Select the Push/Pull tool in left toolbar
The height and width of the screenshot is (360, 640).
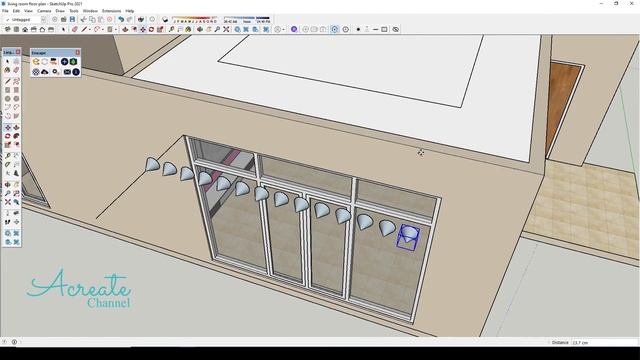pyautogui.click(x=16, y=127)
